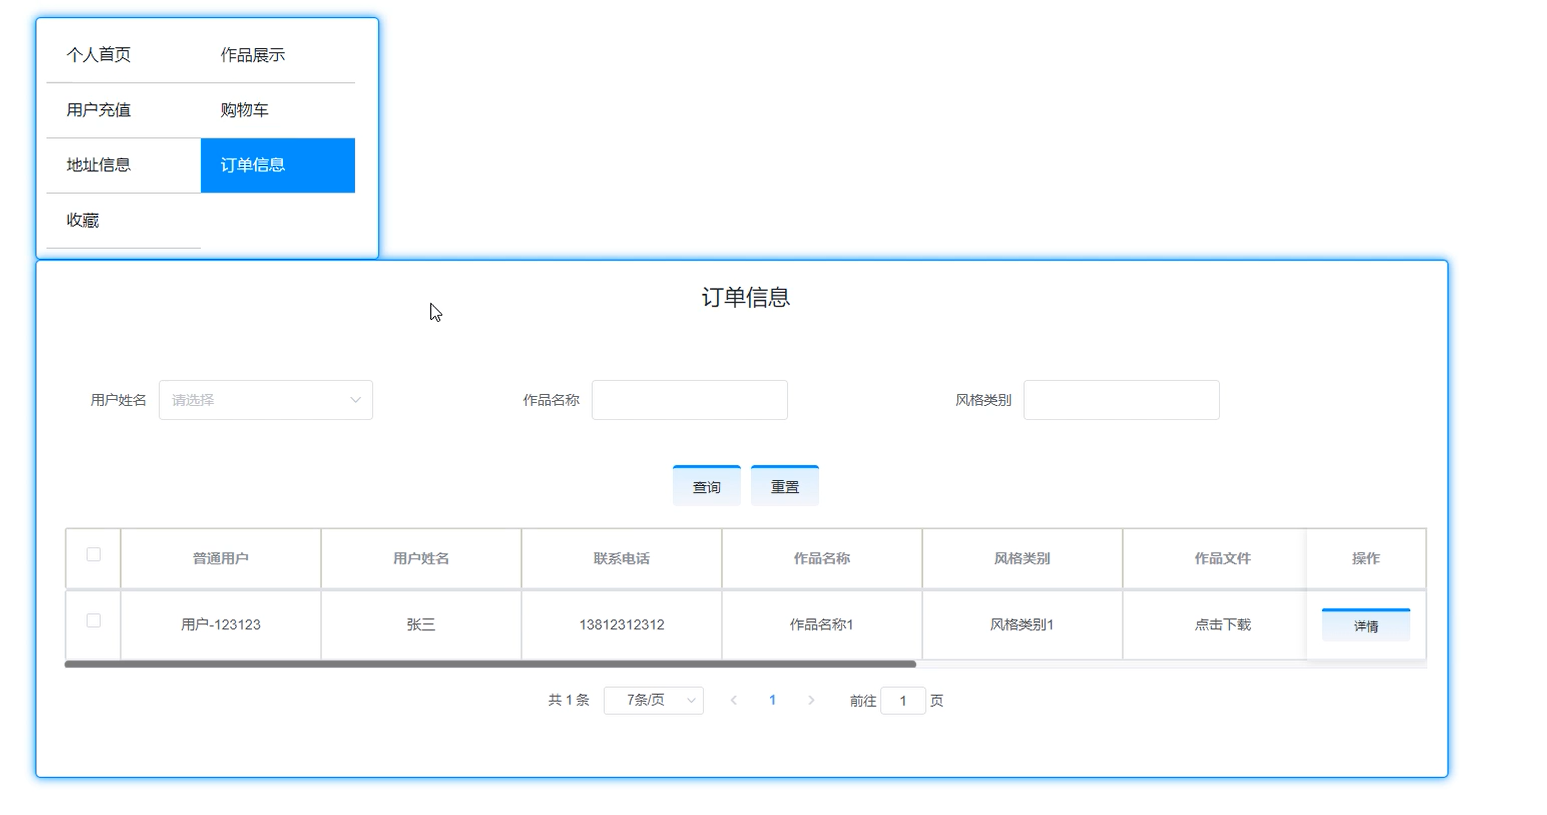This screenshot has width=1547, height=815.
Task: Select 地址信息 in the menu
Action: (123, 165)
